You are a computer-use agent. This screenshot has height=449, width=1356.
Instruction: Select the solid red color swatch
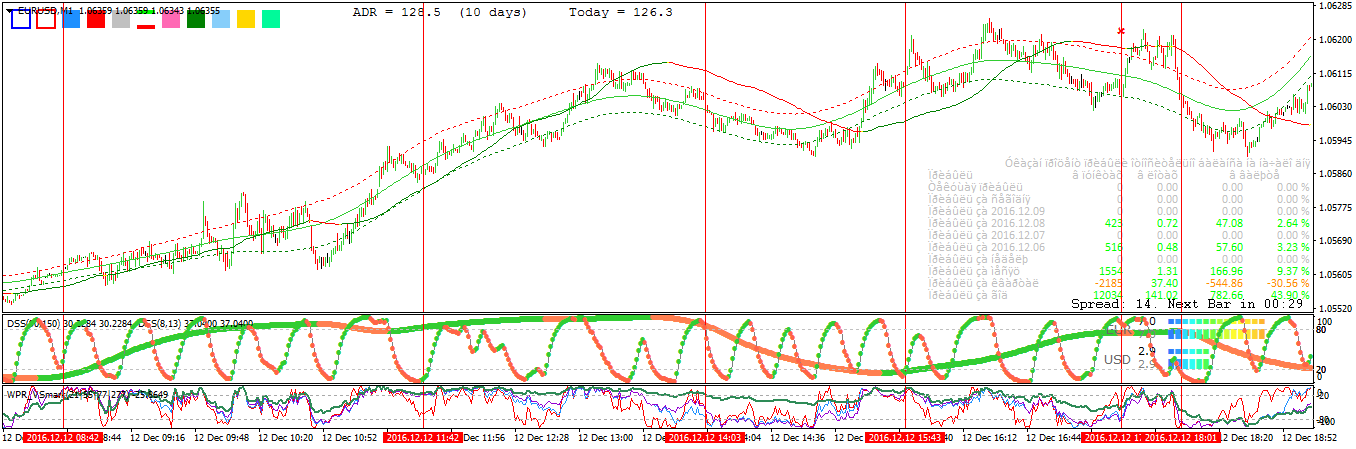tap(96, 19)
